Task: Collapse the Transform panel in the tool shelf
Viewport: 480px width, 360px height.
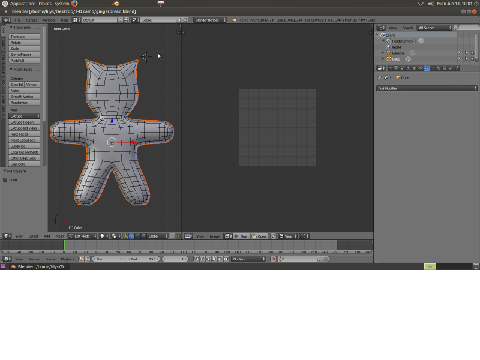Action: click(11, 27)
